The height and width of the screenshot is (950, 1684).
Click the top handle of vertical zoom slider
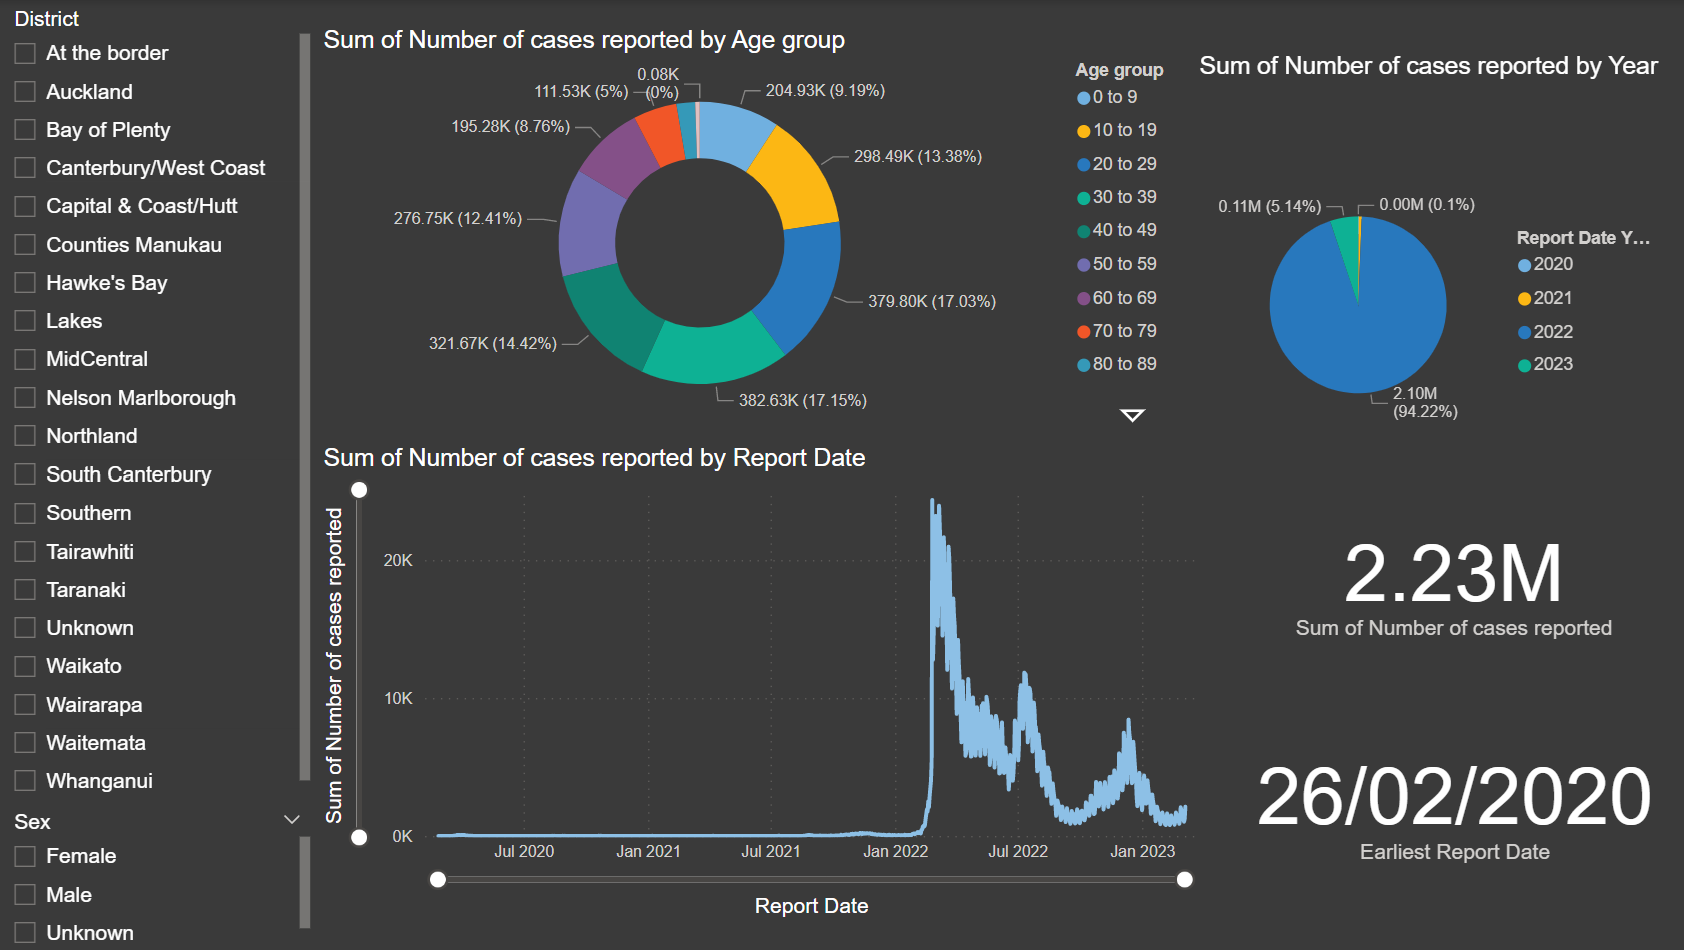[x=359, y=490]
